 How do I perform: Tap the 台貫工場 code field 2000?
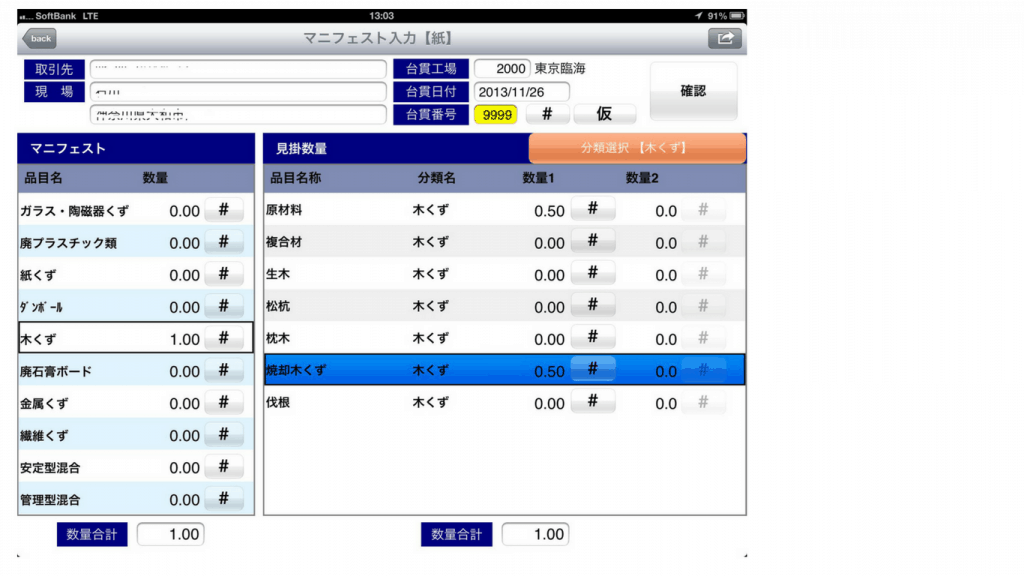[503, 69]
